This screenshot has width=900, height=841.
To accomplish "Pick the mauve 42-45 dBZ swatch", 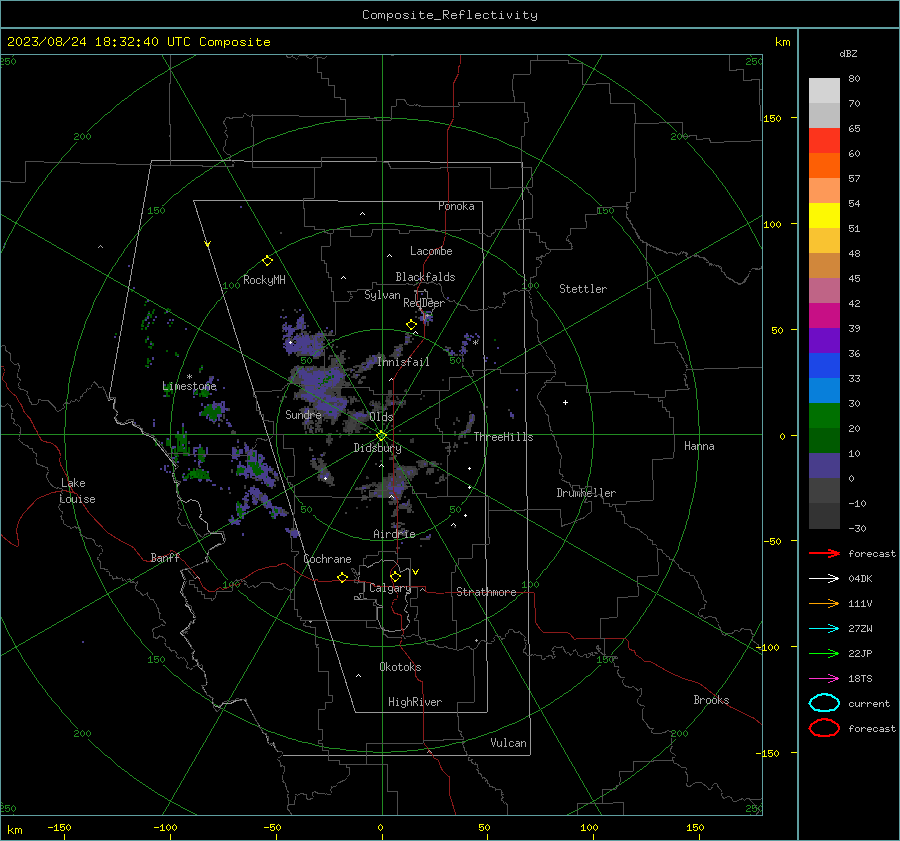I will click(x=824, y=291).
